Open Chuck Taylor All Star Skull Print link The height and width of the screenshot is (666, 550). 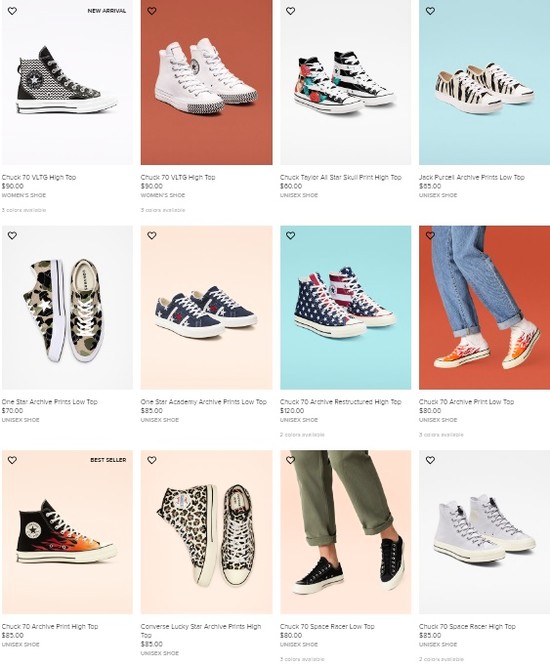(341, 177)
